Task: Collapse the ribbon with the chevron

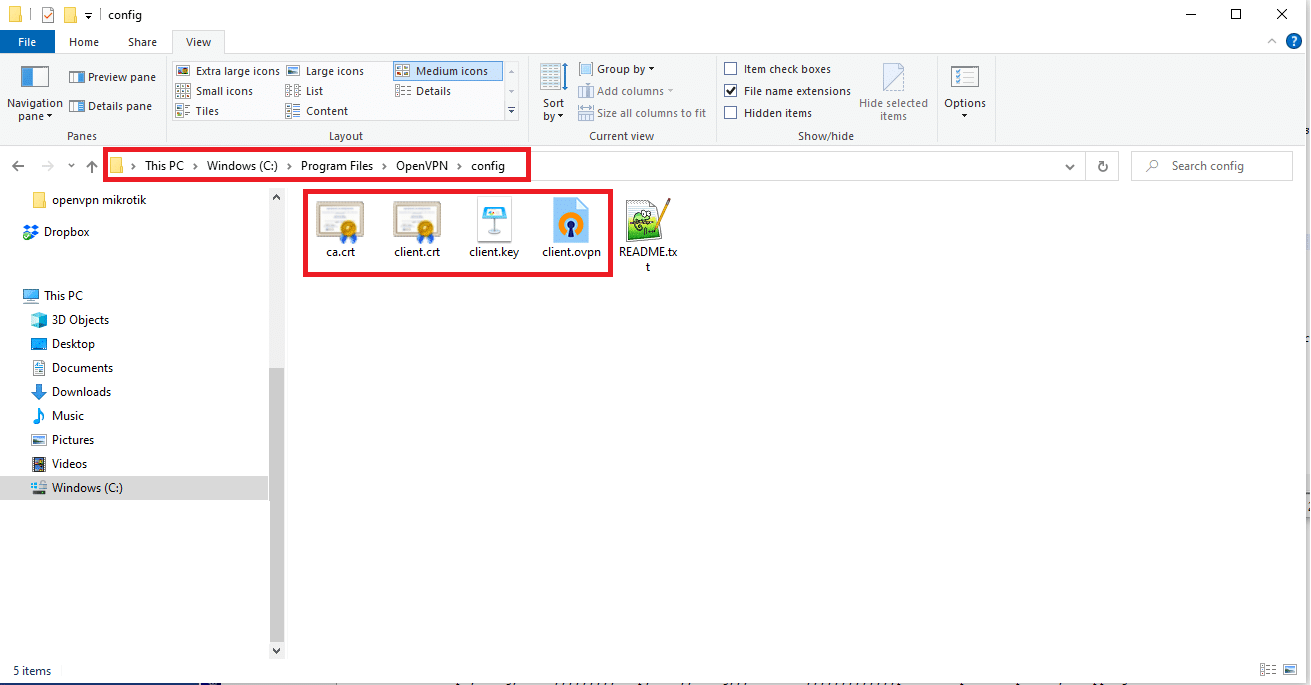Action: click(1273, 41)
